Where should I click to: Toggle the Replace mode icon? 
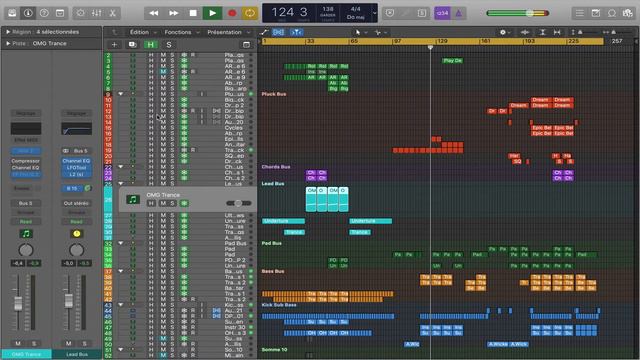pyautogui.click(x=390, y=13)
